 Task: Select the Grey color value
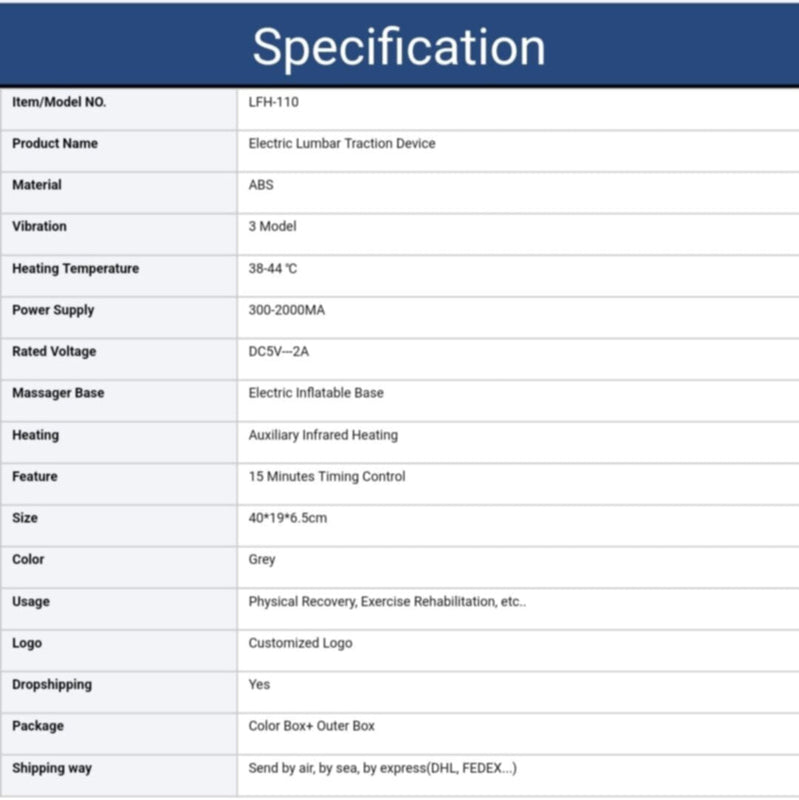[262, 560]
